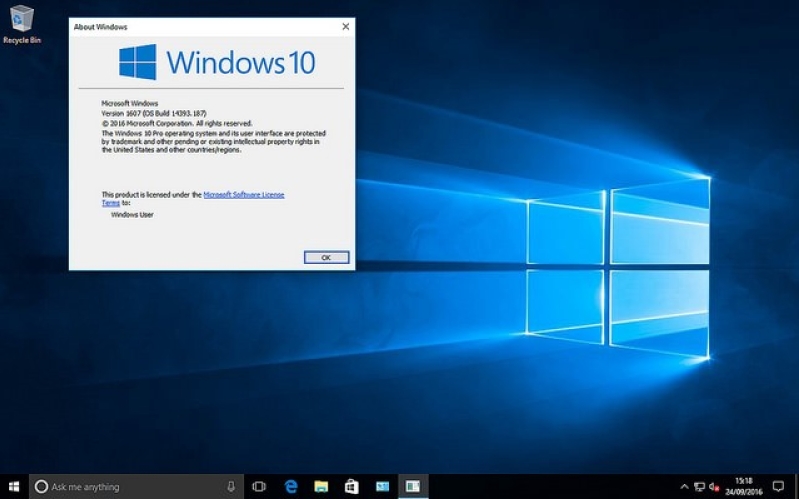
Task: Launch Microsoft Edge from the taskbar
Action: coord(291,487)
